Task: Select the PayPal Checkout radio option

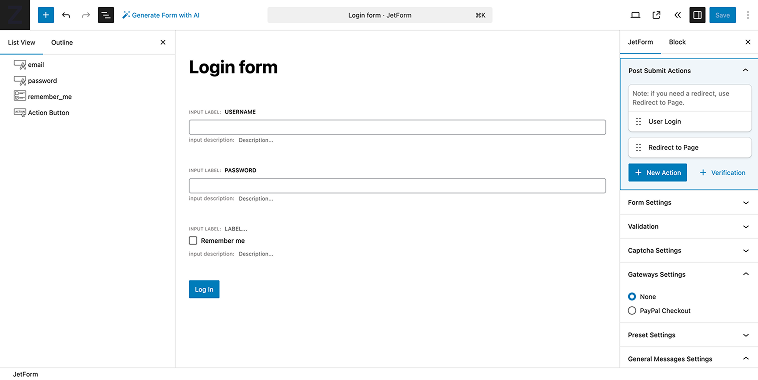Action: 632,310
